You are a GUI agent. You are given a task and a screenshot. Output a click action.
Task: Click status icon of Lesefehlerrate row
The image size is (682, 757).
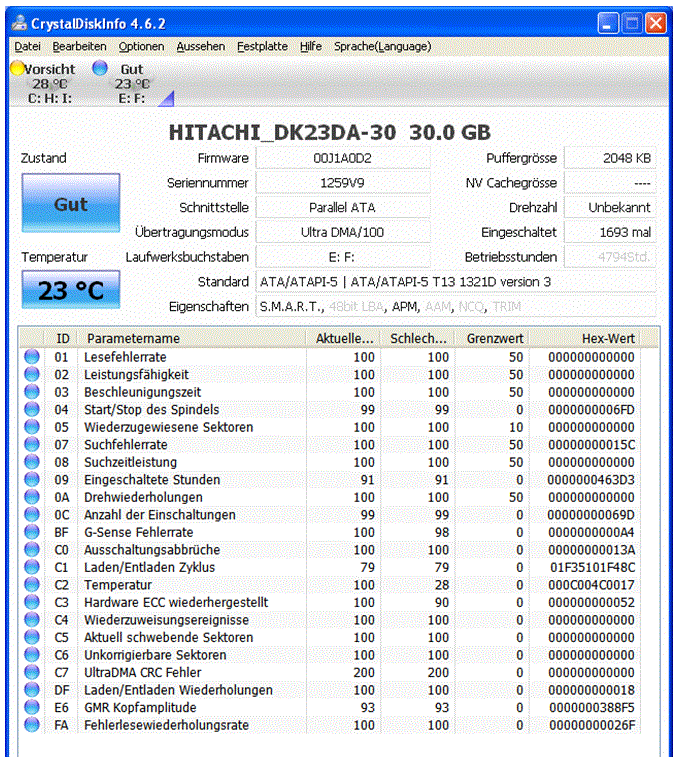[32, 357]
